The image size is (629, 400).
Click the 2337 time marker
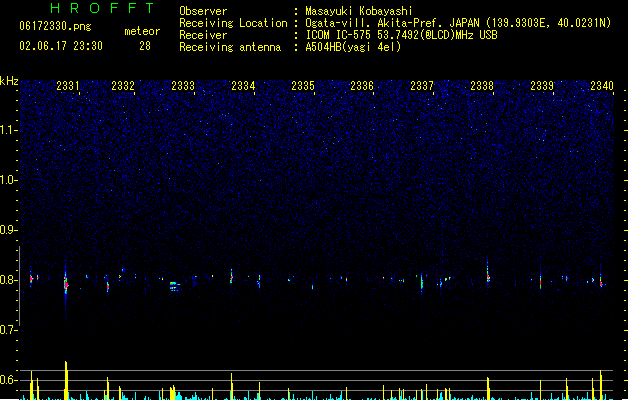click(422, 86)
